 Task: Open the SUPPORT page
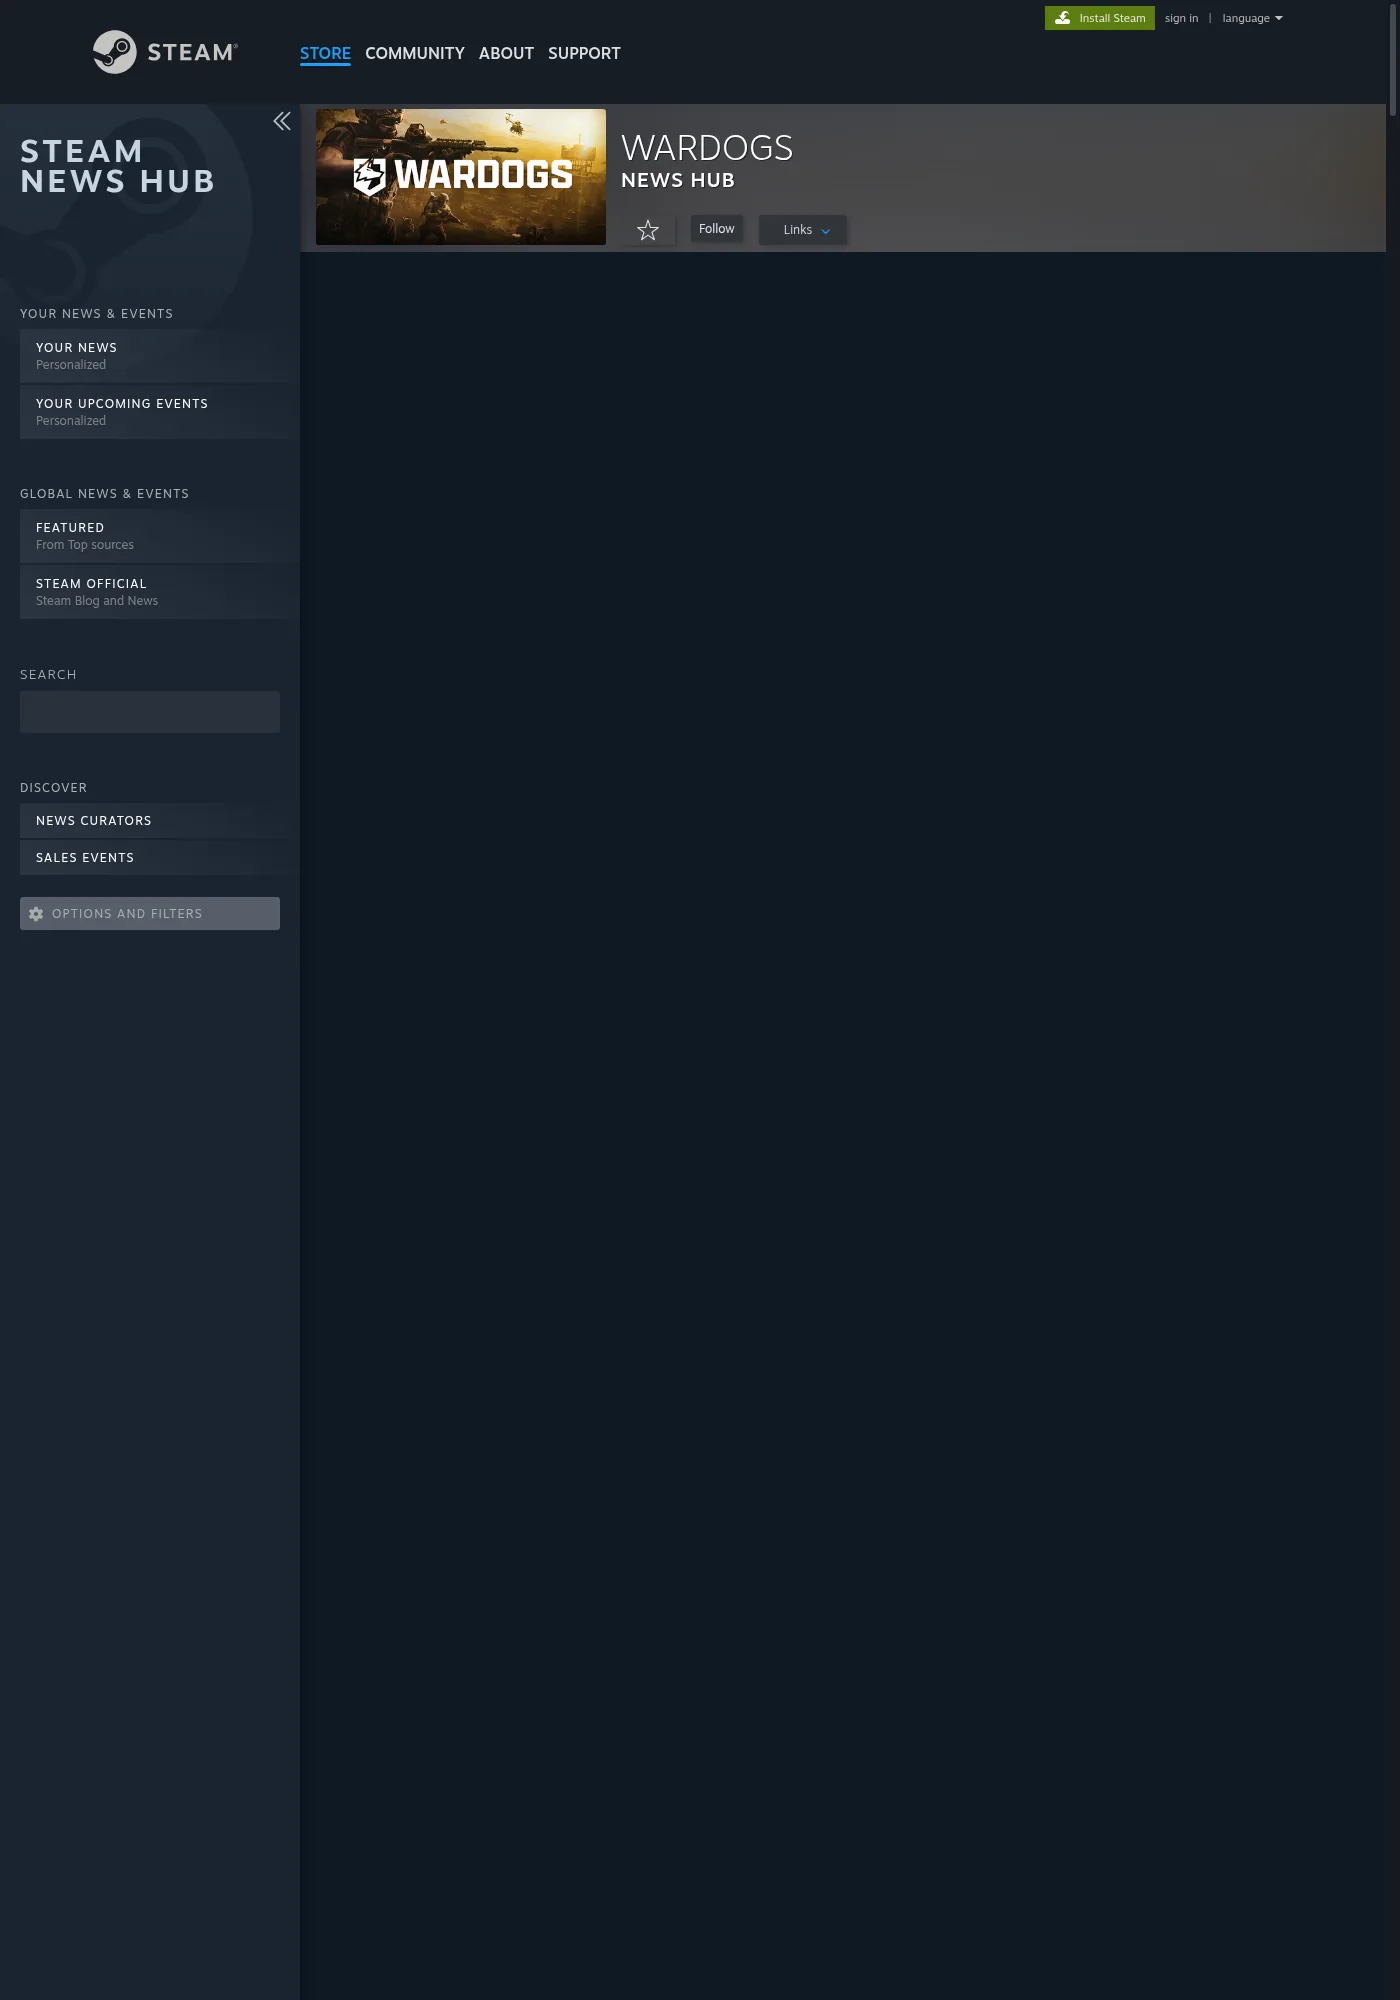(x=584, y=53)
